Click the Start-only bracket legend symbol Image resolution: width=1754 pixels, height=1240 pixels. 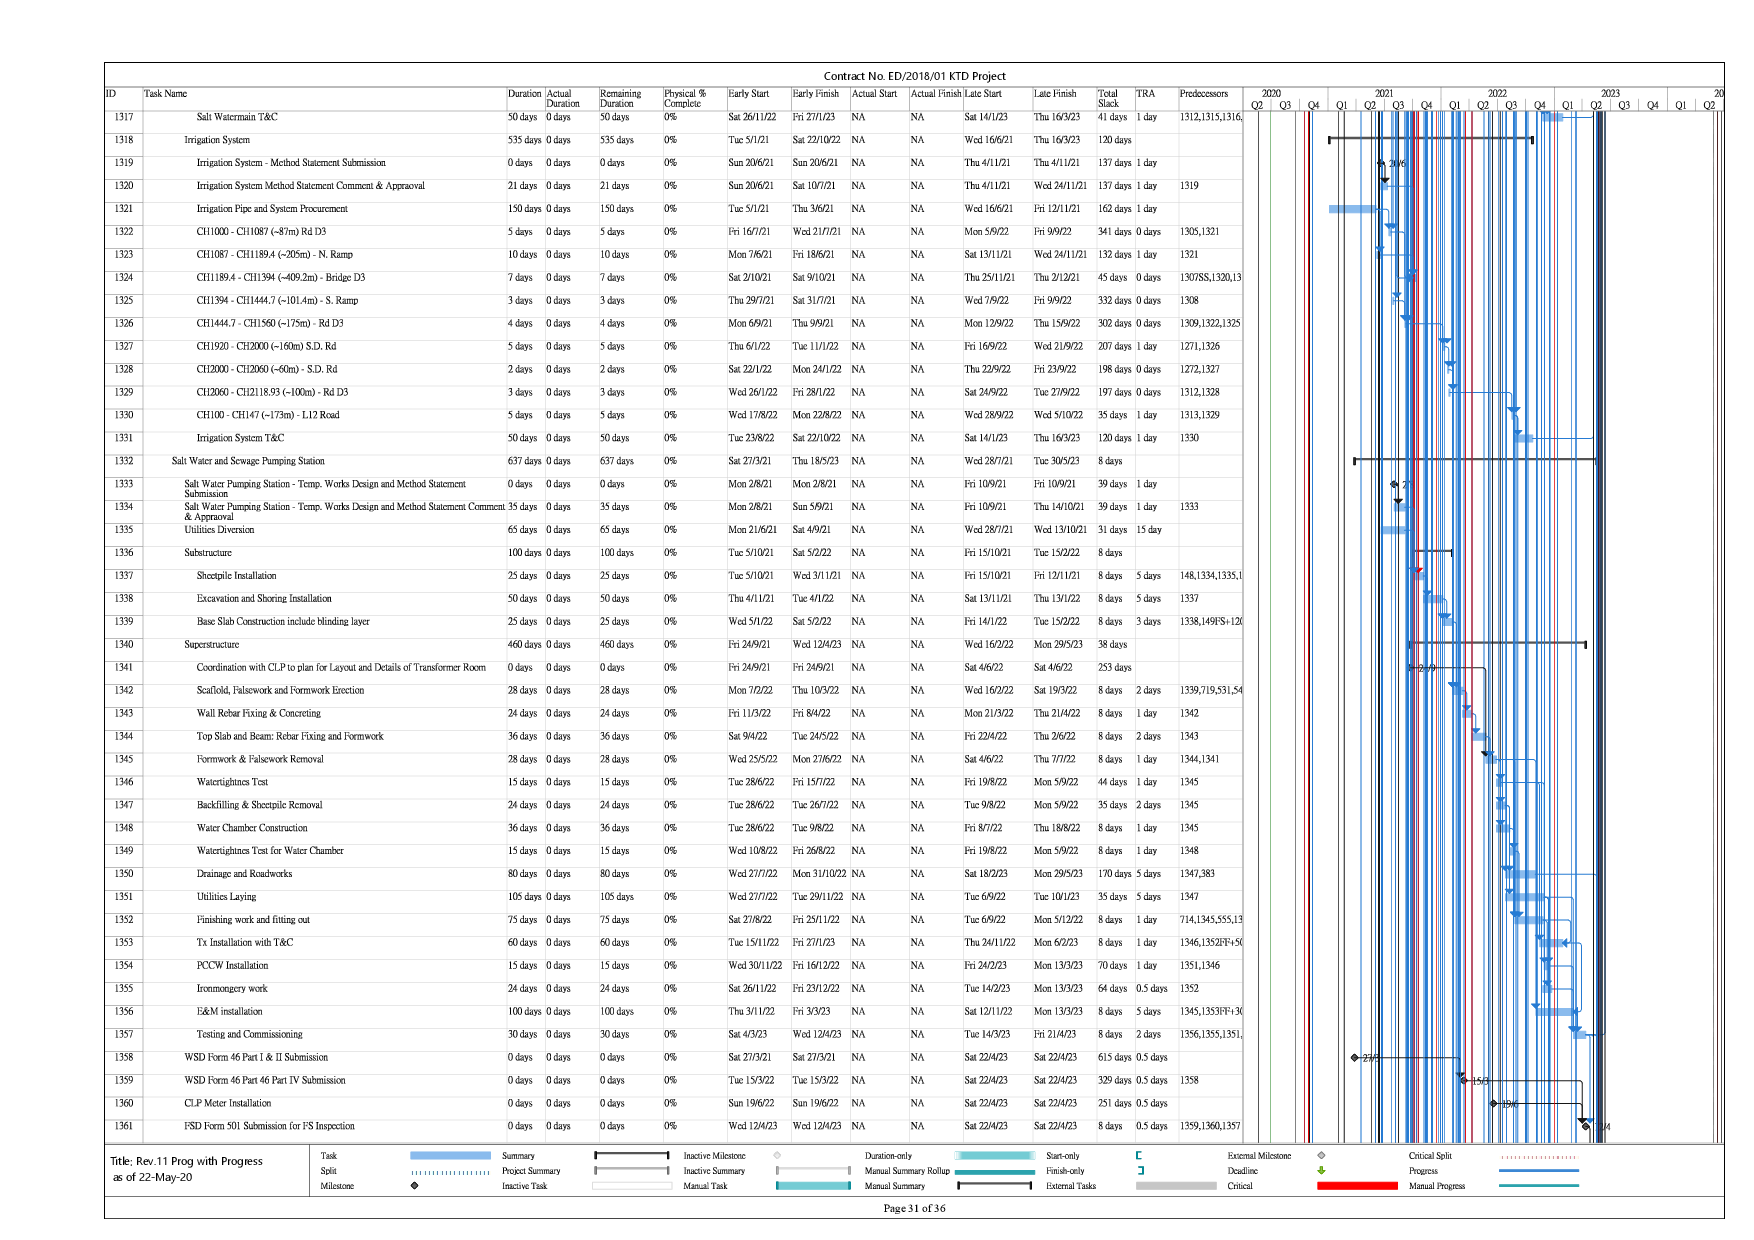(x=1139, y=1156)
